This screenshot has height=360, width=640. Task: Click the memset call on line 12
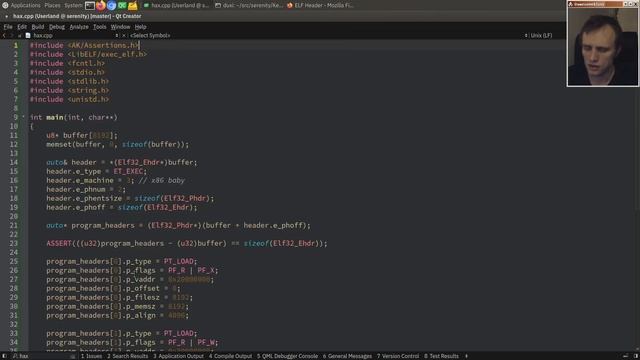point(59,144)
